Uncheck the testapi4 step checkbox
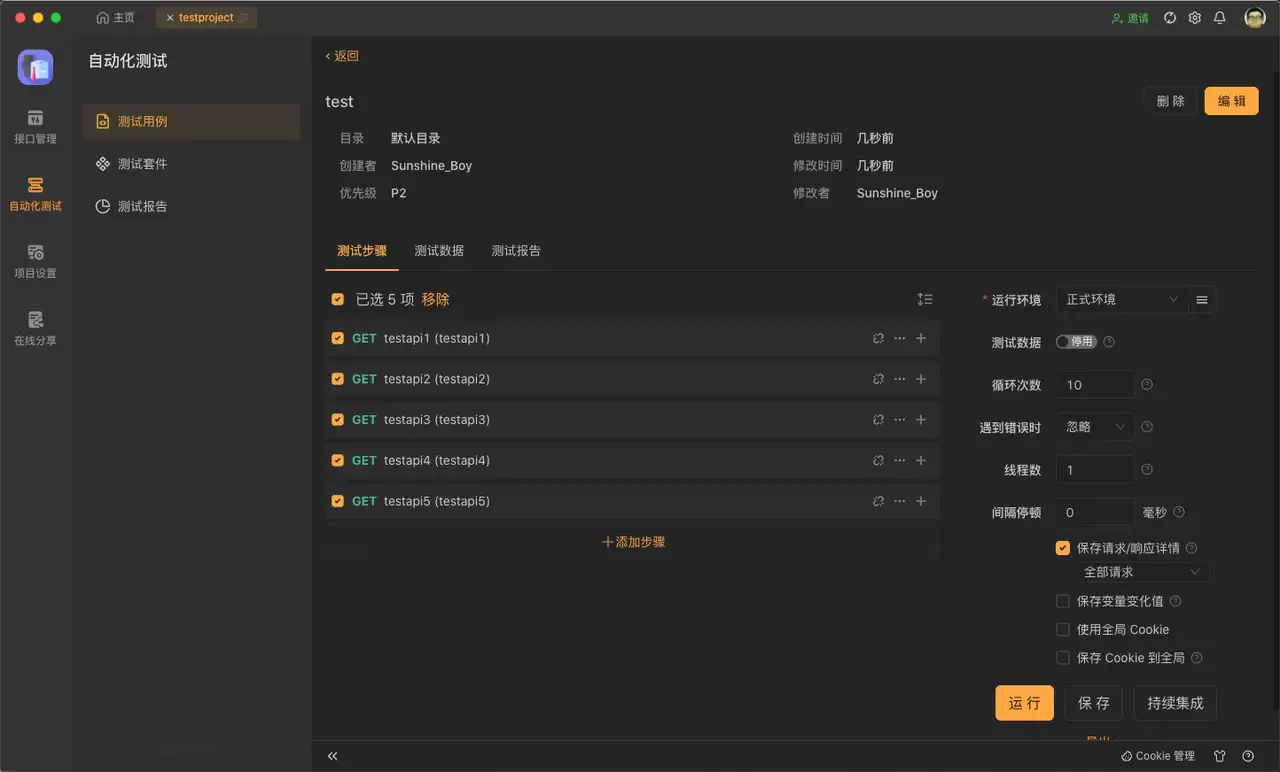Screen dimensions: 1280x772 click(x=338, y=461)
